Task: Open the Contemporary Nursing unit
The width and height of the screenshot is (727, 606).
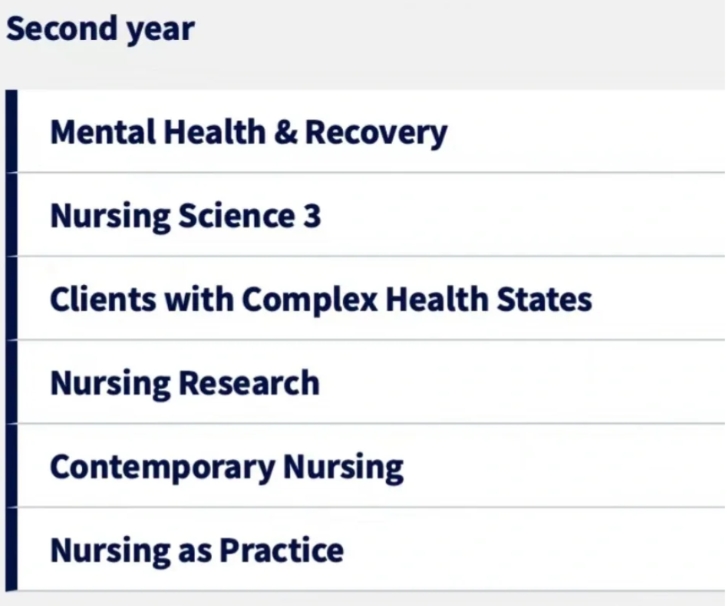Action: tap(227, 467)
